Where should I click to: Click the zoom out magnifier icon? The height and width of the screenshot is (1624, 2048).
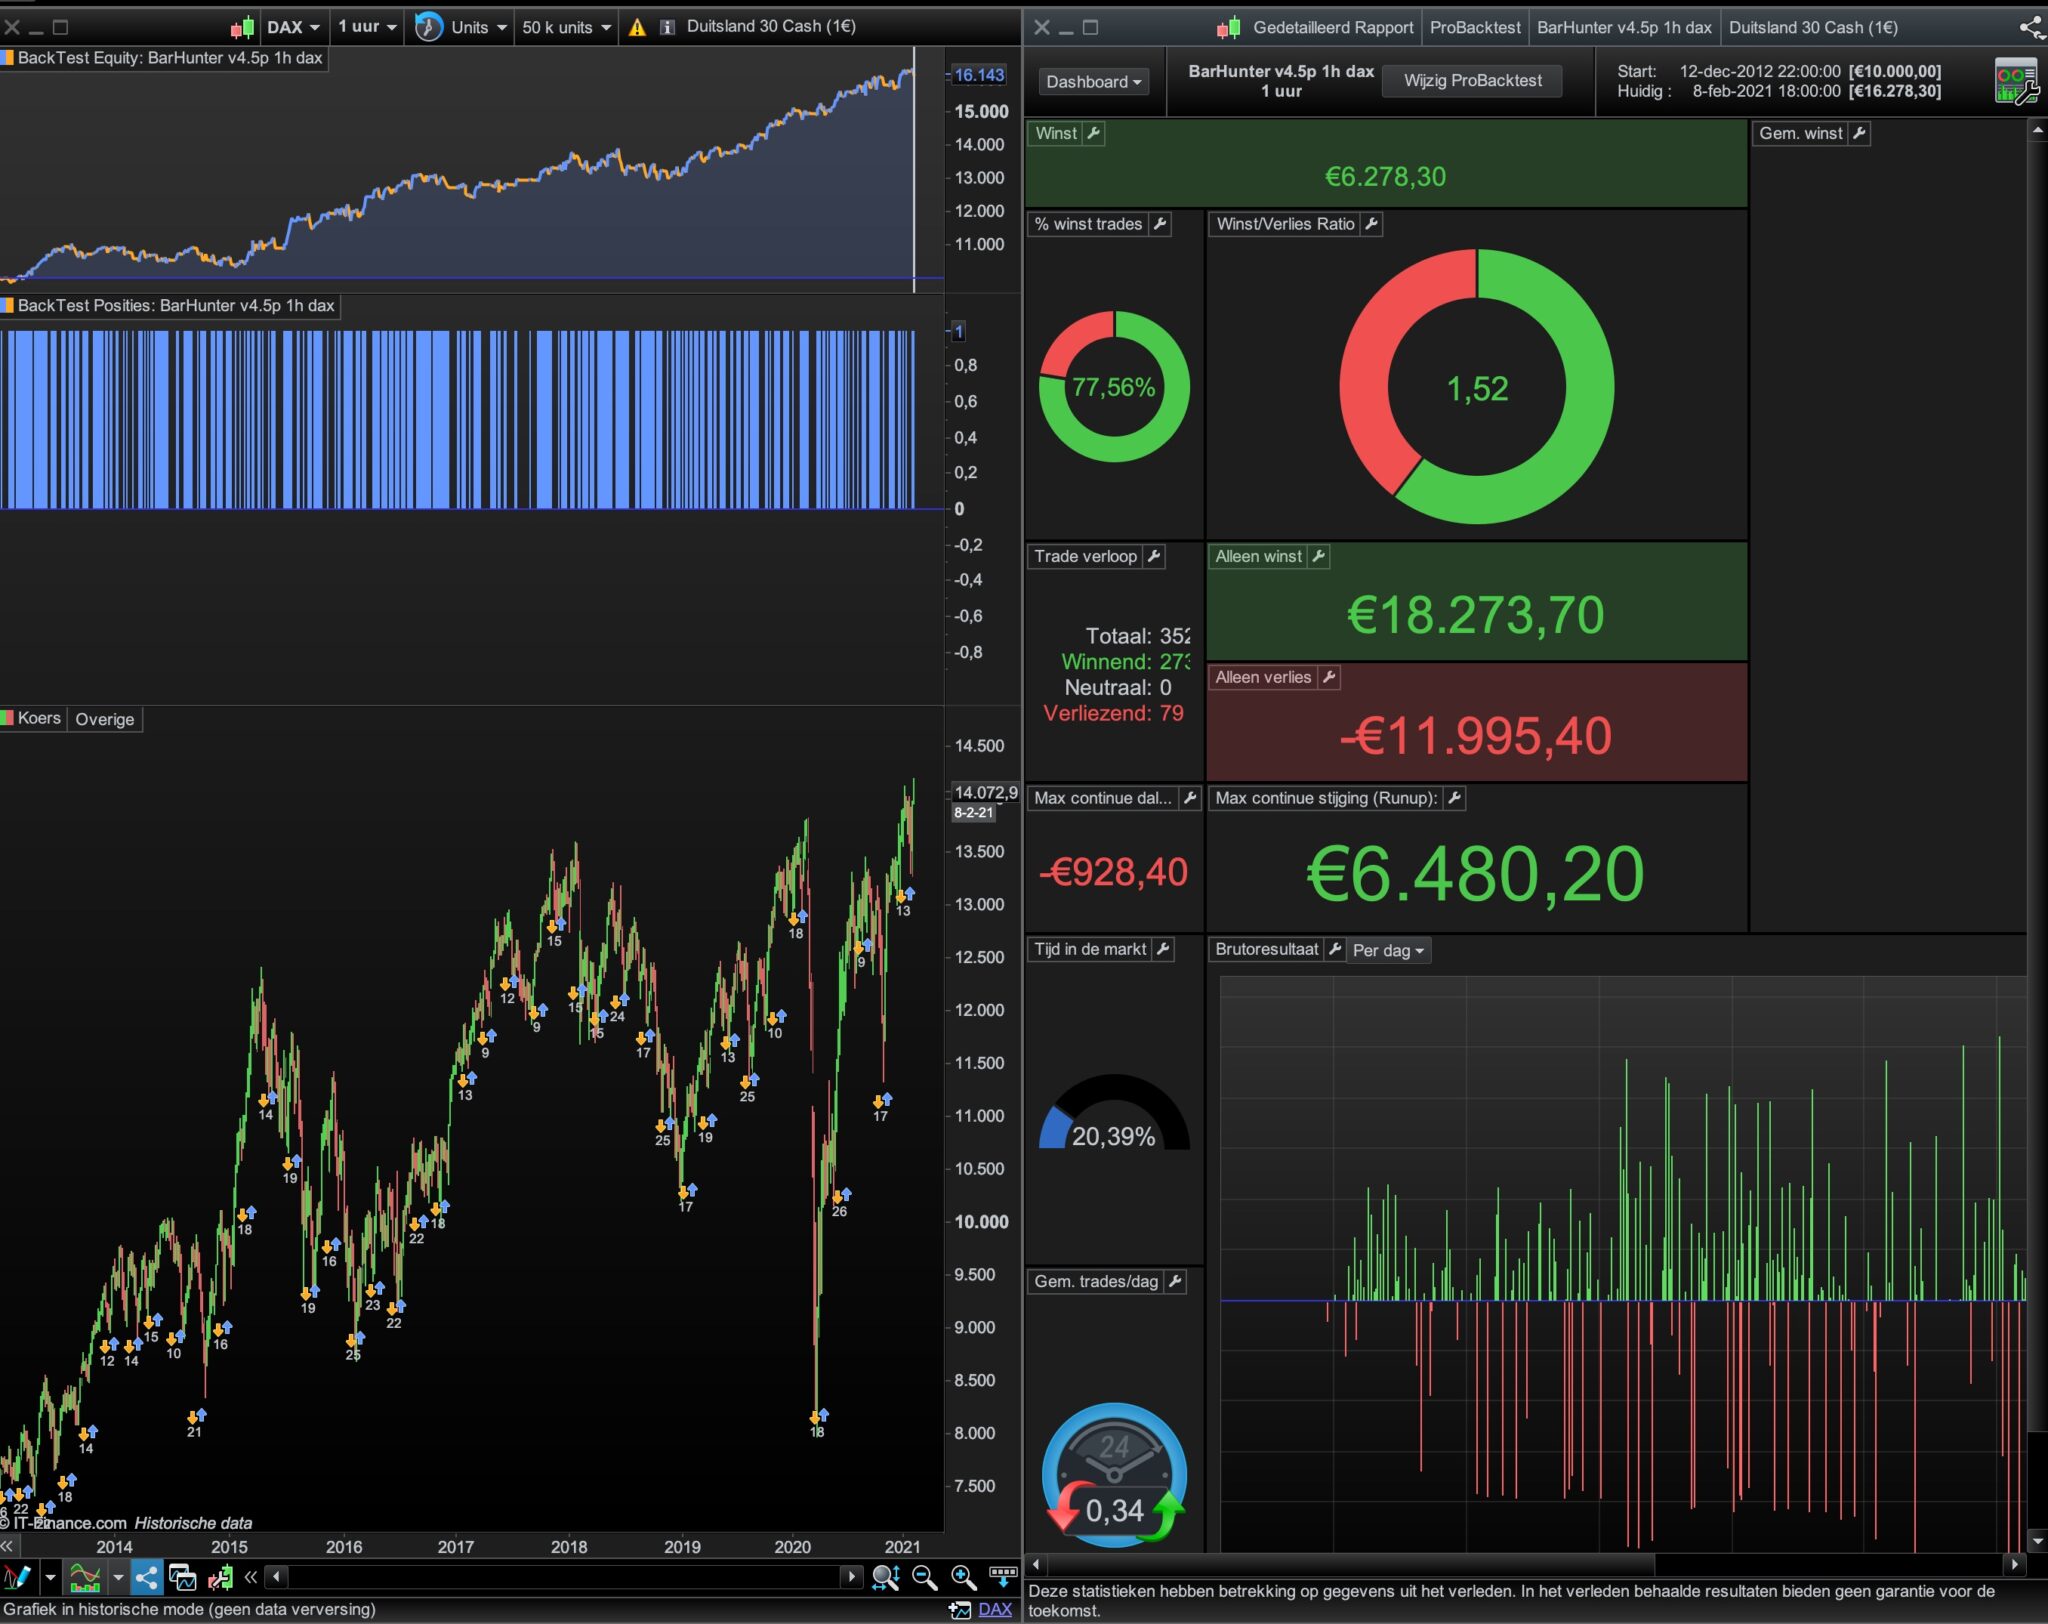[925, 1578]
